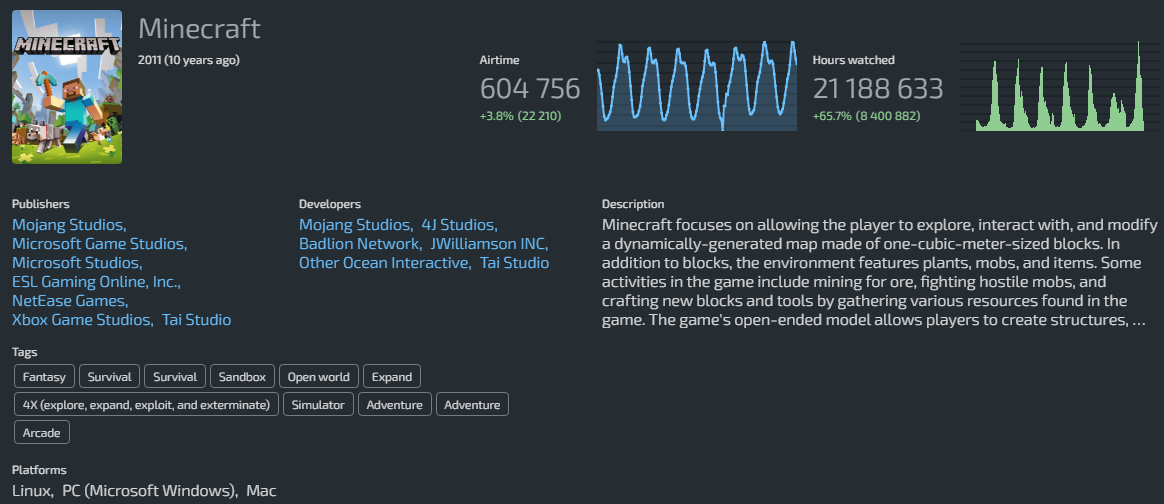
Task: Click the Hours watched value 21 188 633
Action: coord(878,89)
